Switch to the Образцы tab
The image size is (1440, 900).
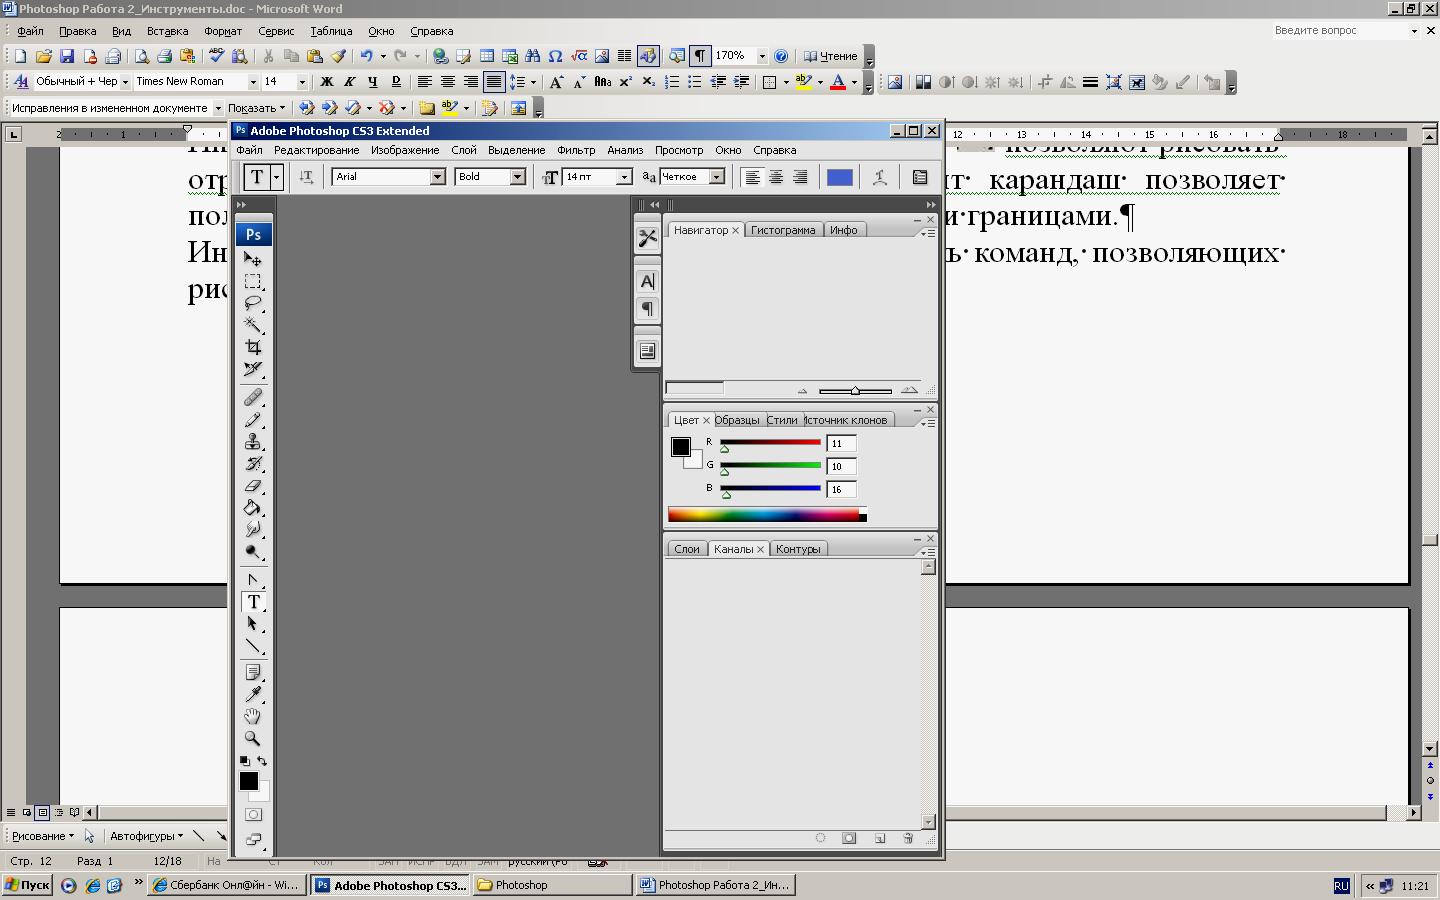point(737,420)
